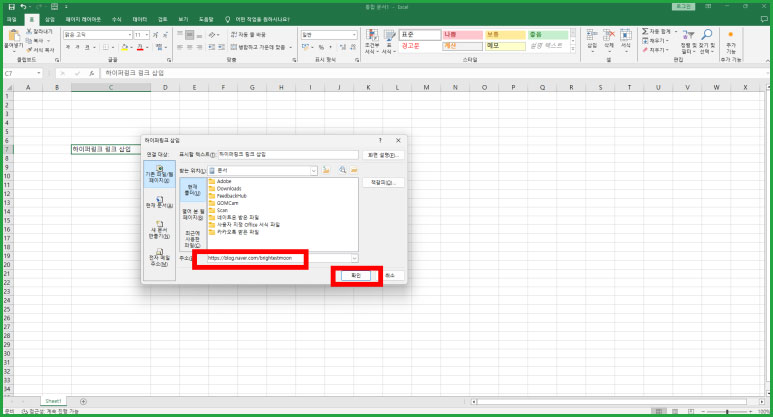This screenshot has width=773, height=417.
Task: Click Merge and Center button
Action: click(x=258, y=47)
